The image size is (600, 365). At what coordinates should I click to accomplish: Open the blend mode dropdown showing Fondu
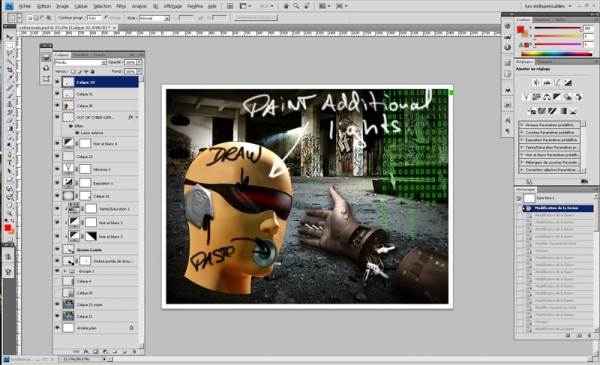point(80,62)
